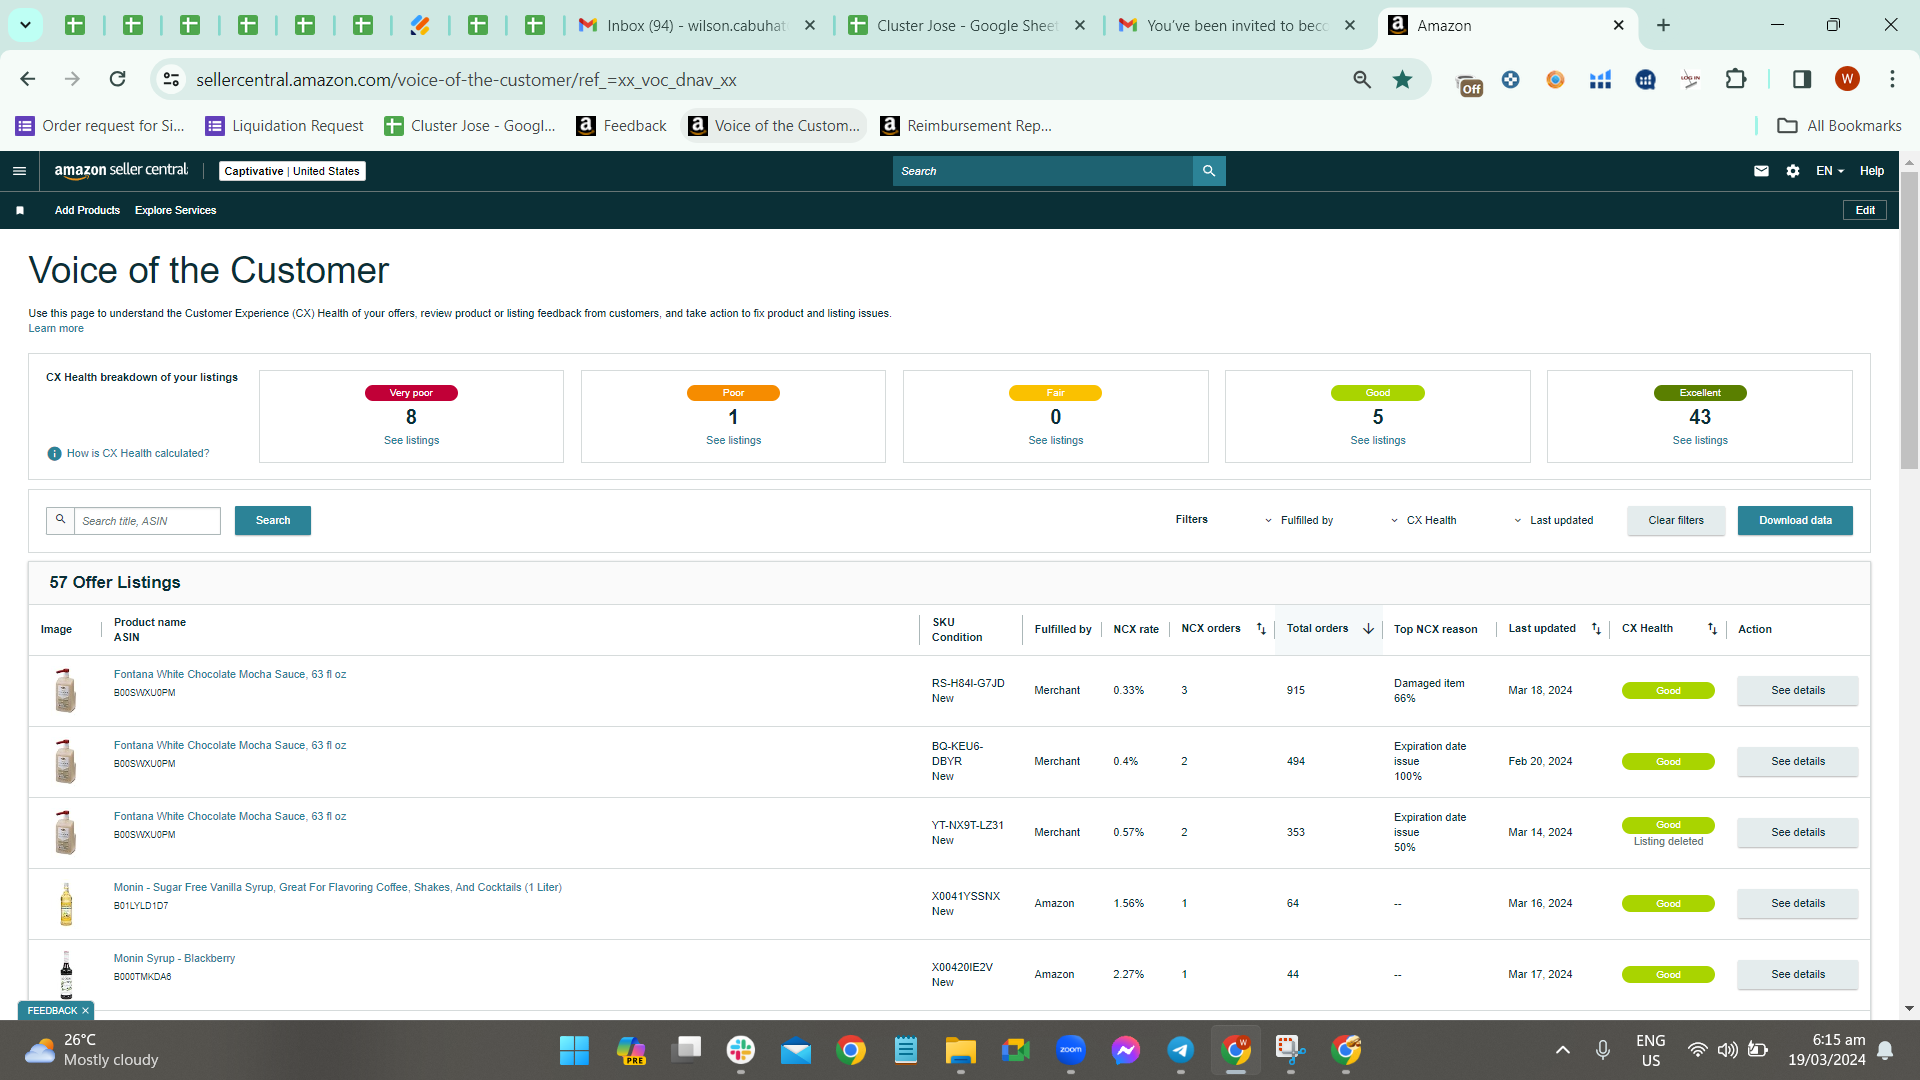The height and width of the screenshot is (1080, 1920).
Task: Go back using the browser back arrow
Action: (x=28, y=79)
